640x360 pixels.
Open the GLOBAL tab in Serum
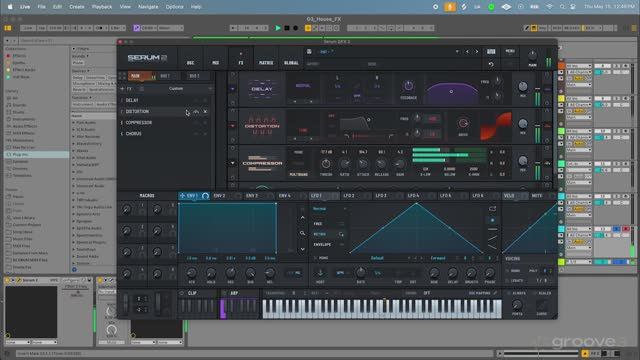click(x=291, y=63)
